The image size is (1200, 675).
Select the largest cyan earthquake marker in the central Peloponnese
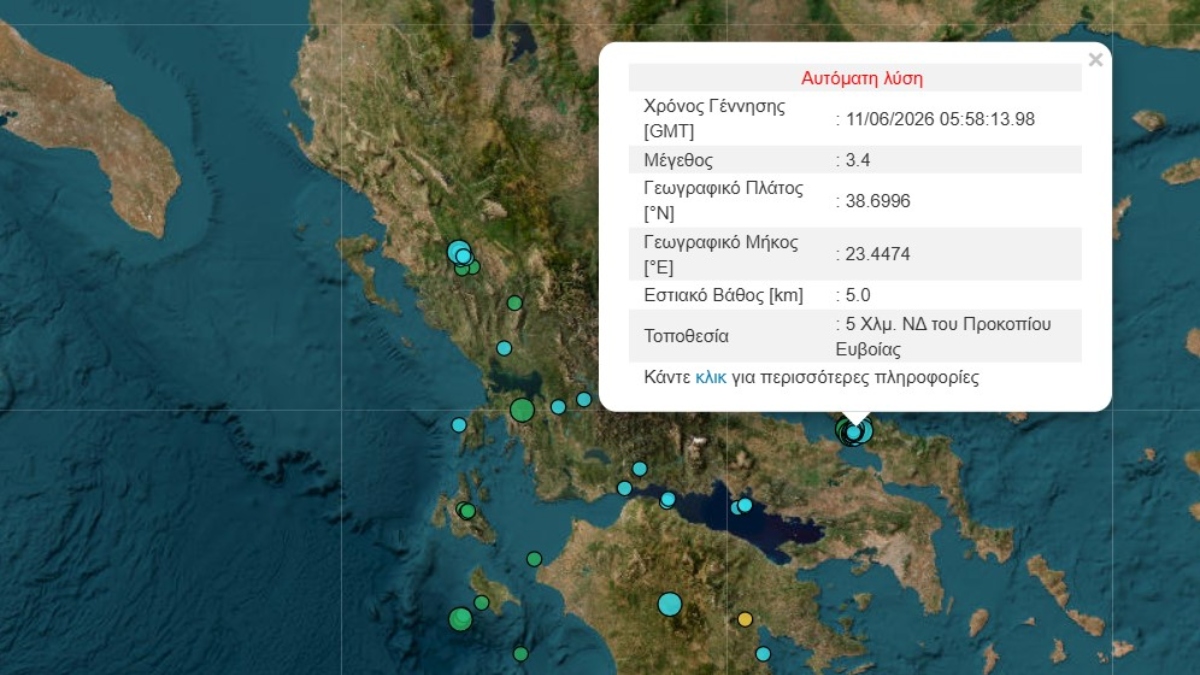(x=669, y=604)
